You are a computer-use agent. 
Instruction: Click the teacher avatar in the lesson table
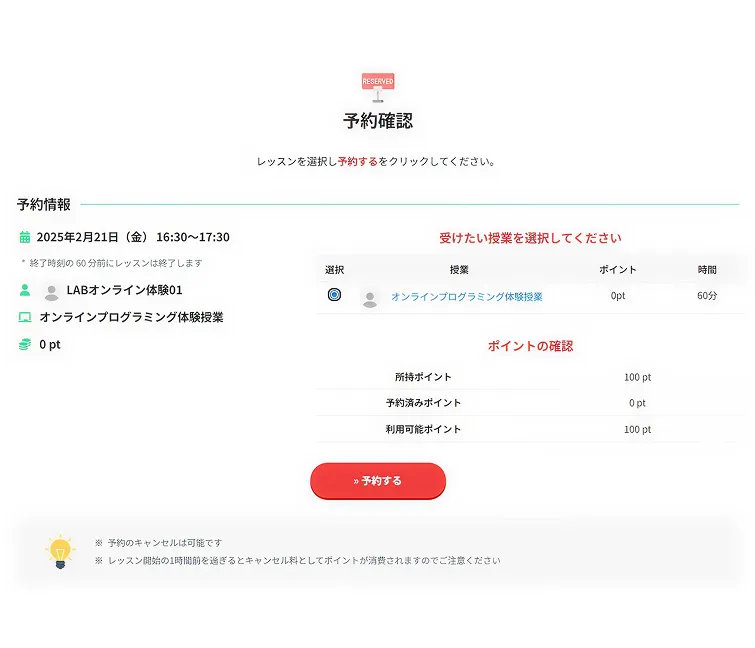pos(369,297)
